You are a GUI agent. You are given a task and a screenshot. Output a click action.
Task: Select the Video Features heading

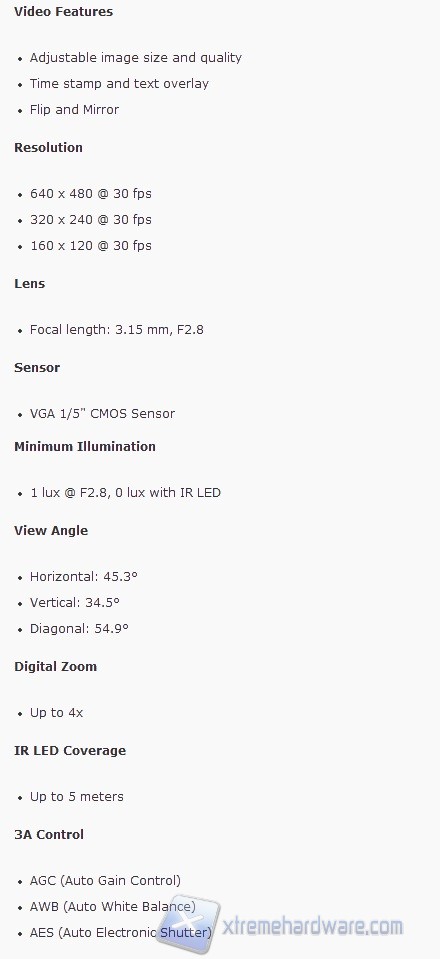[64, 12]
